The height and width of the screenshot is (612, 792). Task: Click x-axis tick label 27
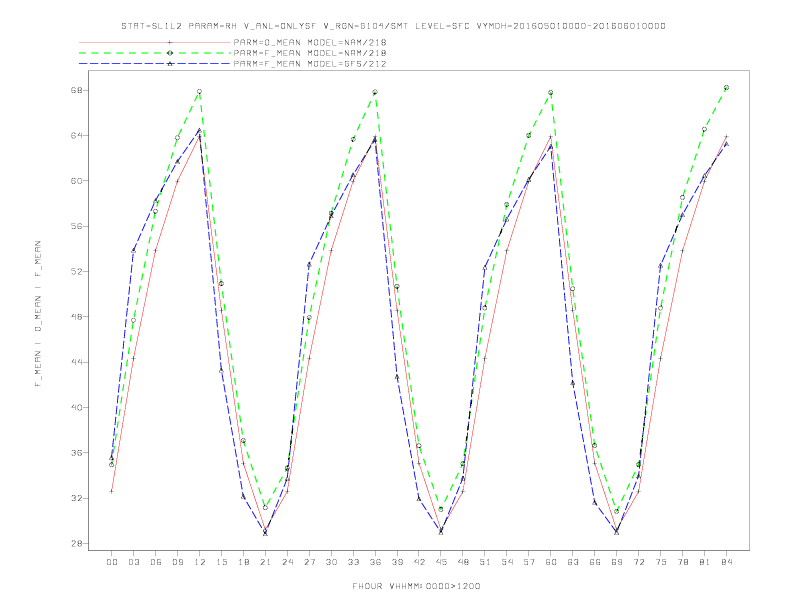(309, 562)
